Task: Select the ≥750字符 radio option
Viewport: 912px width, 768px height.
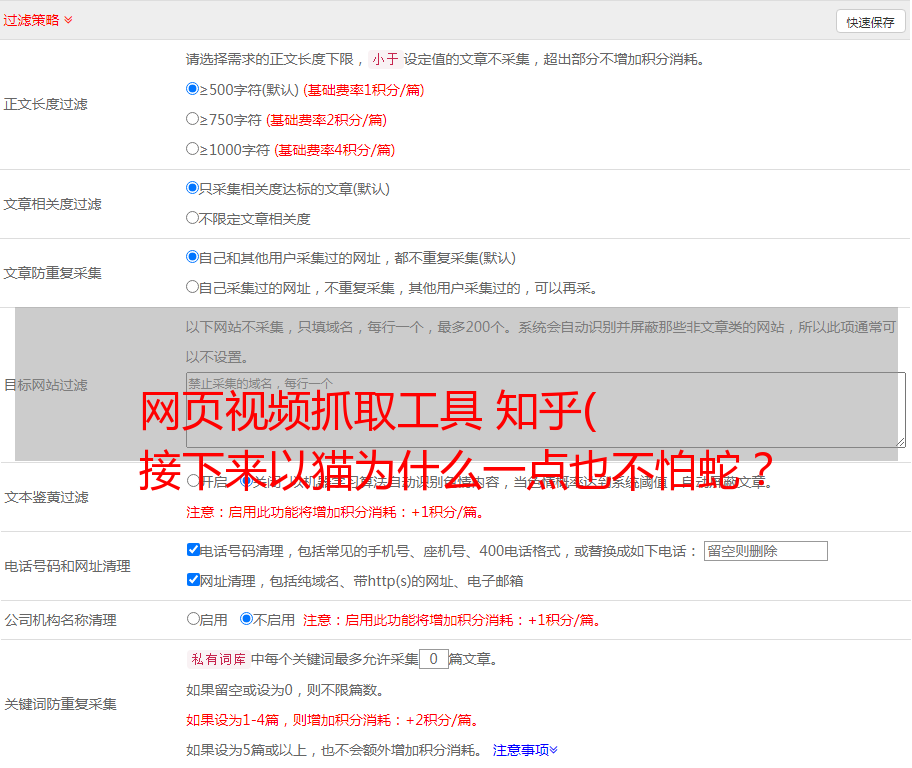Action: [193, 119]
